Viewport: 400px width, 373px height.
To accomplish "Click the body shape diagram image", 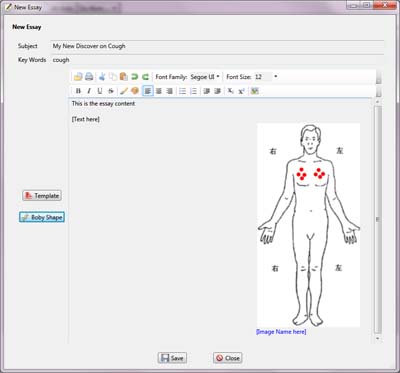I will [x=308, y=225].
